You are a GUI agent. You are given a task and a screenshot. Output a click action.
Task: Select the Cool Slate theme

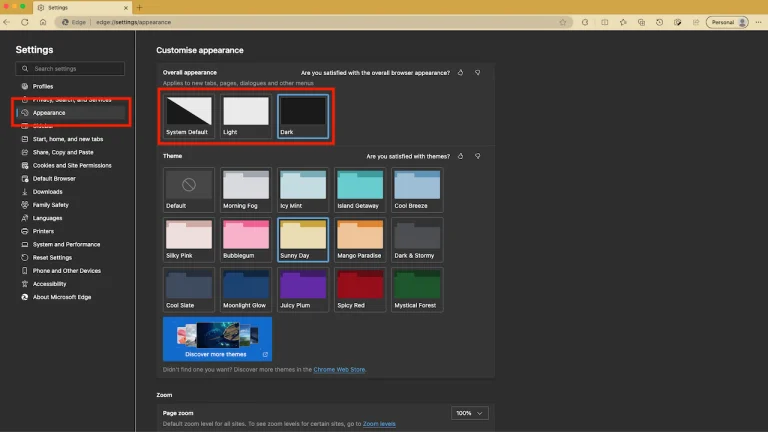[x=189, y=289]
